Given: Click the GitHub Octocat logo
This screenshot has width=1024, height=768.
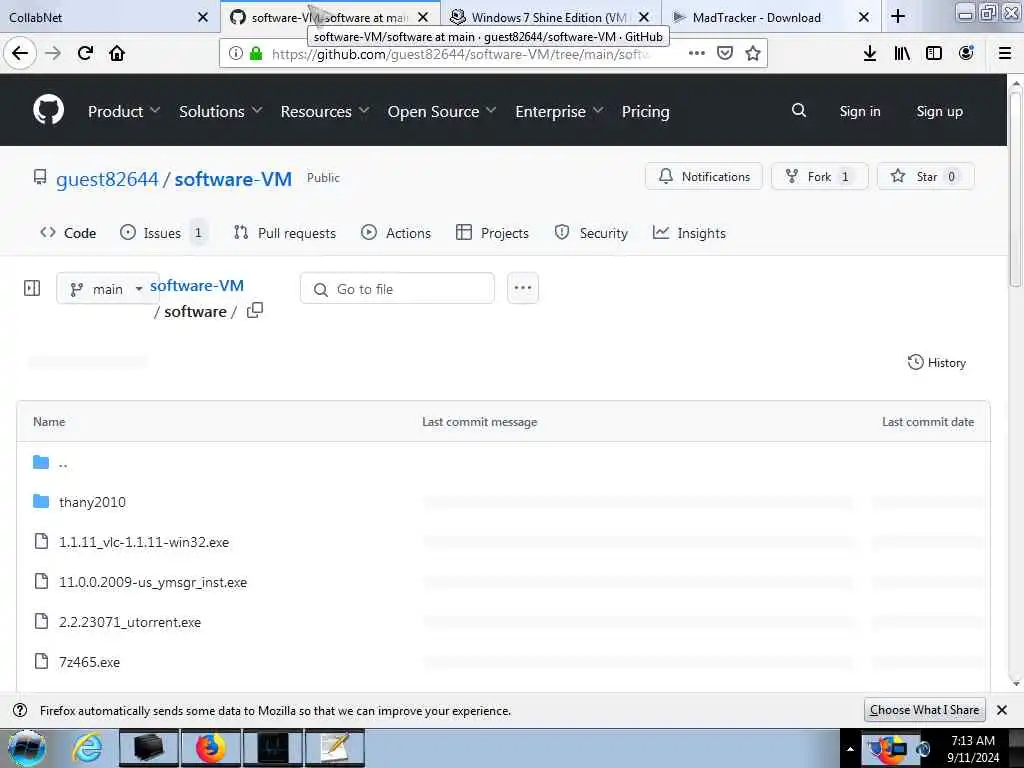Looking at the screenshot, I should [x=49, y=110].
